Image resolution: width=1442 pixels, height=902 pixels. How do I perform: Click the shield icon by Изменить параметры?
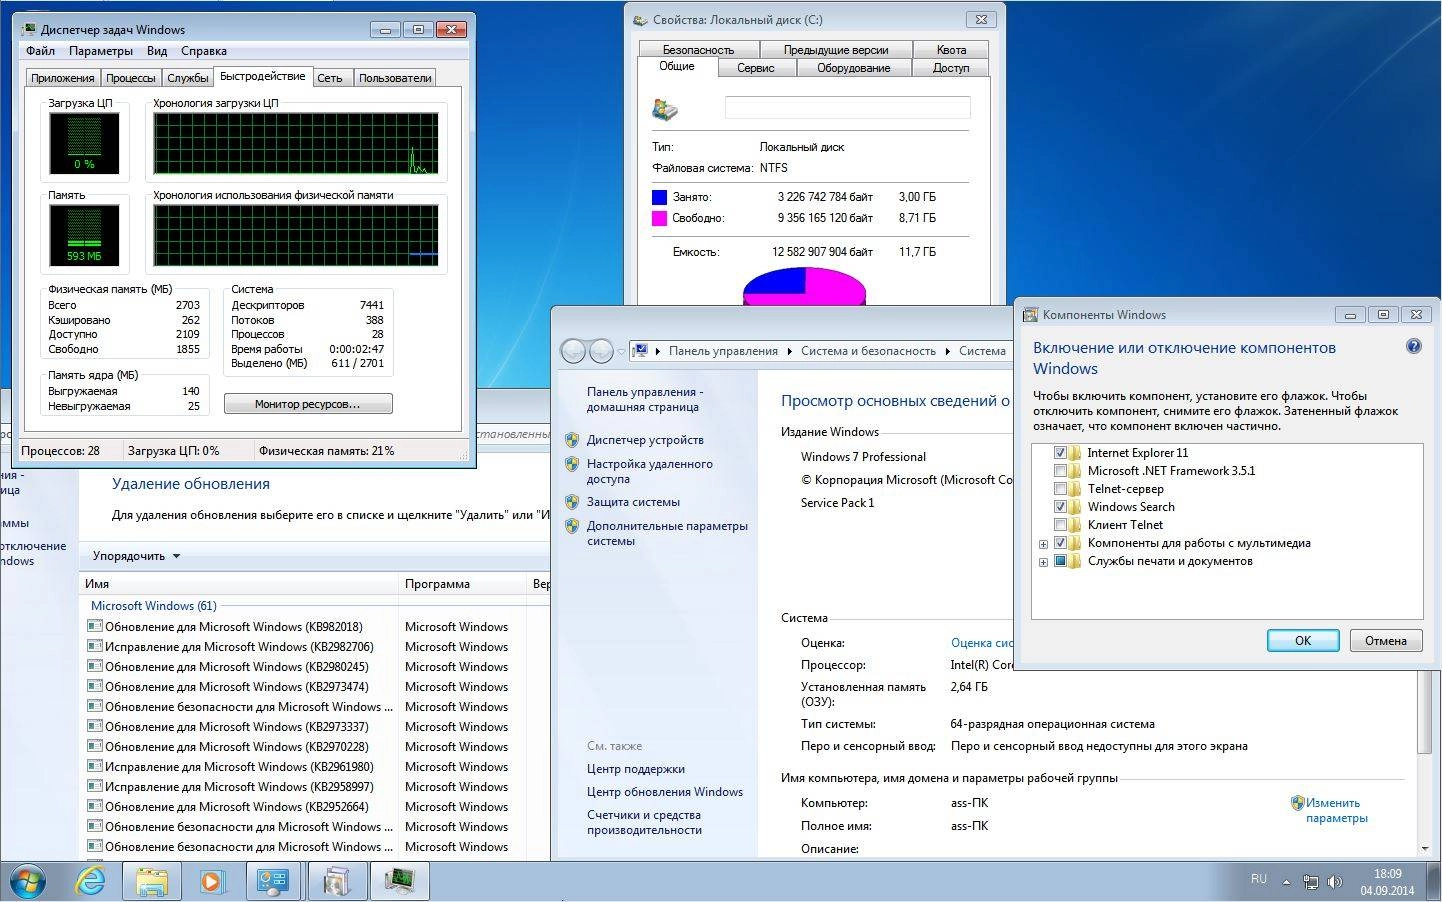(1297, 803)
